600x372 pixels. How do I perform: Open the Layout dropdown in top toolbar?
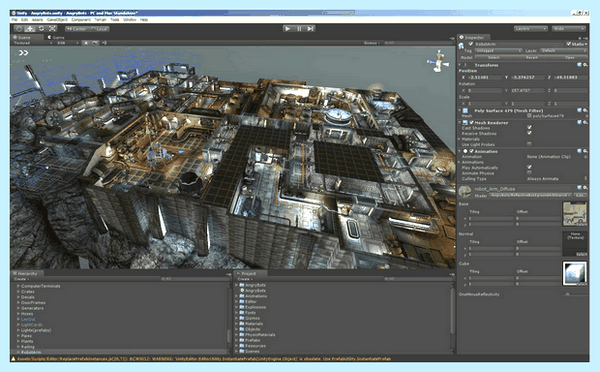(569, 29)
